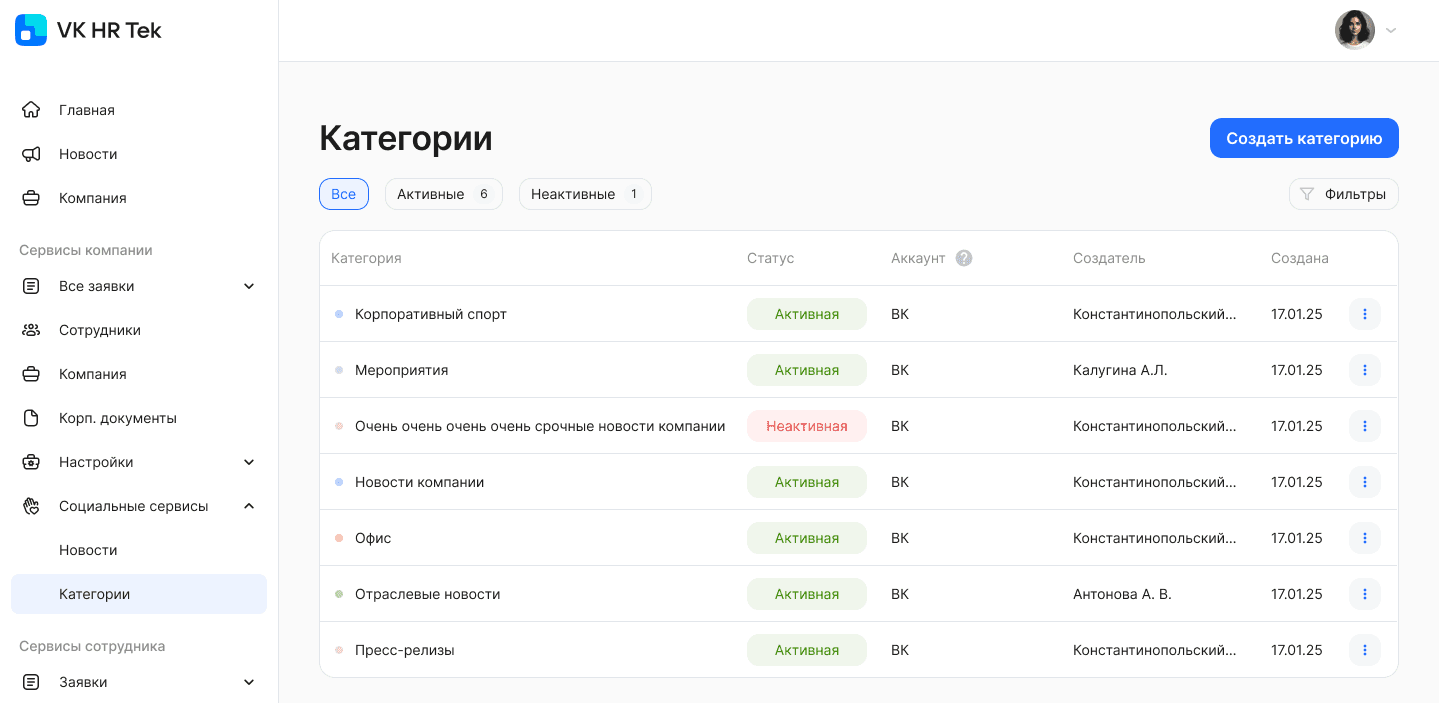Switch to the Активные tab
This screenshot has height=703, width=1439.
[x=443, y=194]
